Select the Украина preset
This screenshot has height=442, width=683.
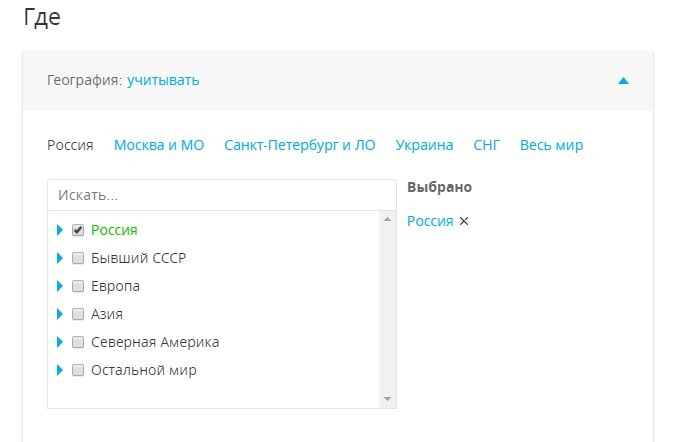(x=424, y=145)
